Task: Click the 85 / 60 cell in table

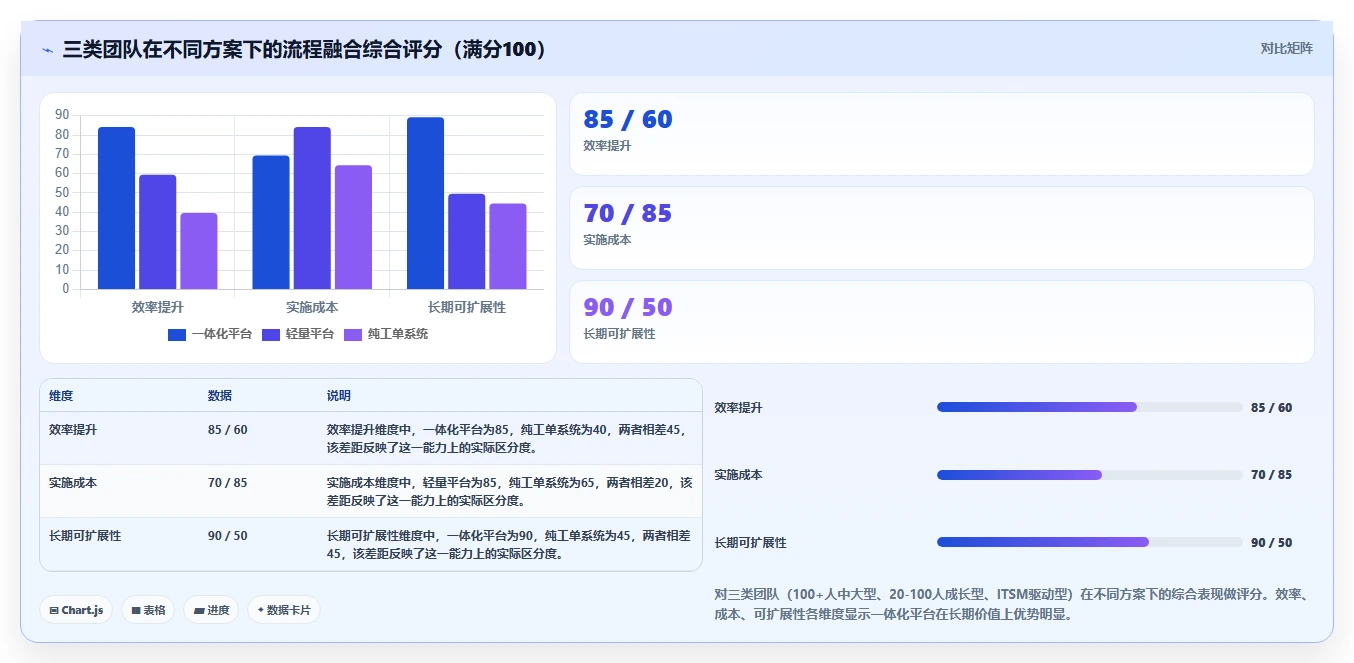Action: [x=228, y=429]
